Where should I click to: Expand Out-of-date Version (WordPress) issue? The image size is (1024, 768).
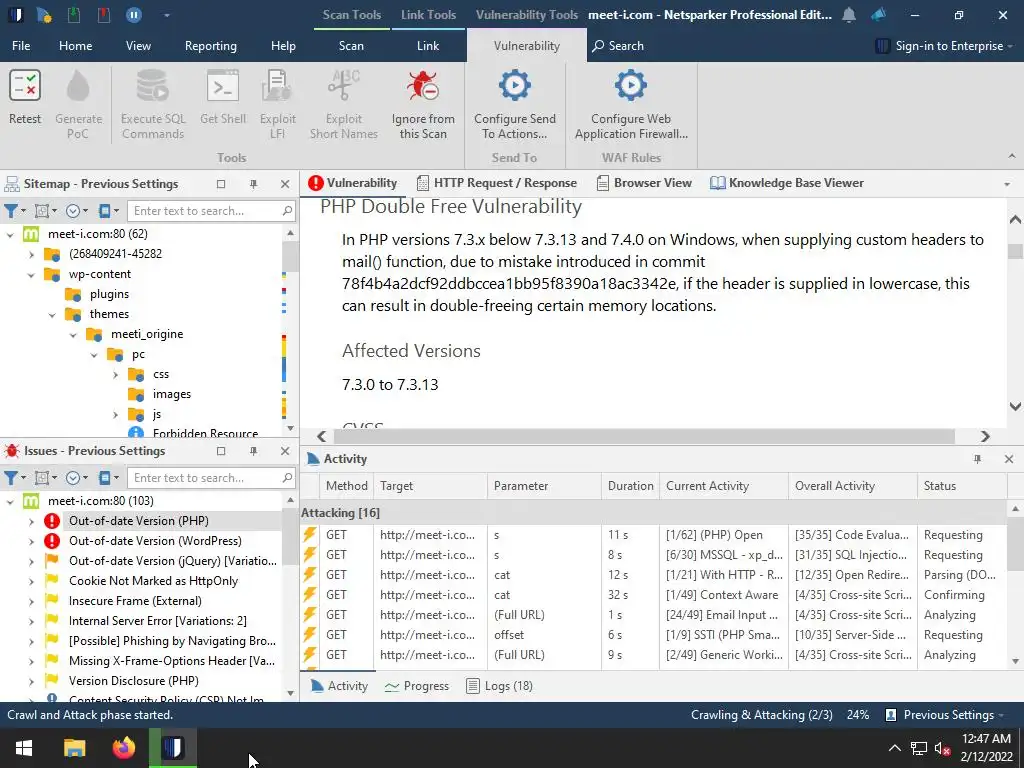pos(31,541)
